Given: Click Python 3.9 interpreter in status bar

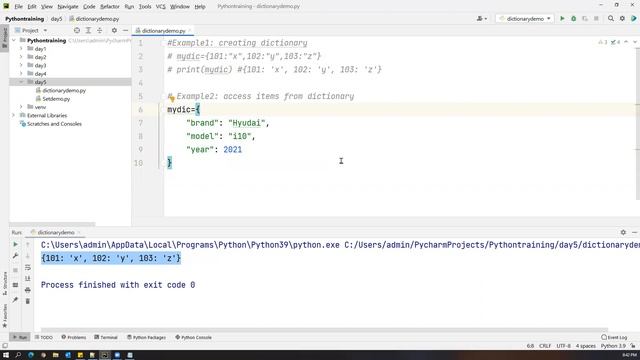Looking at the screenshot, I should [613, 346].
